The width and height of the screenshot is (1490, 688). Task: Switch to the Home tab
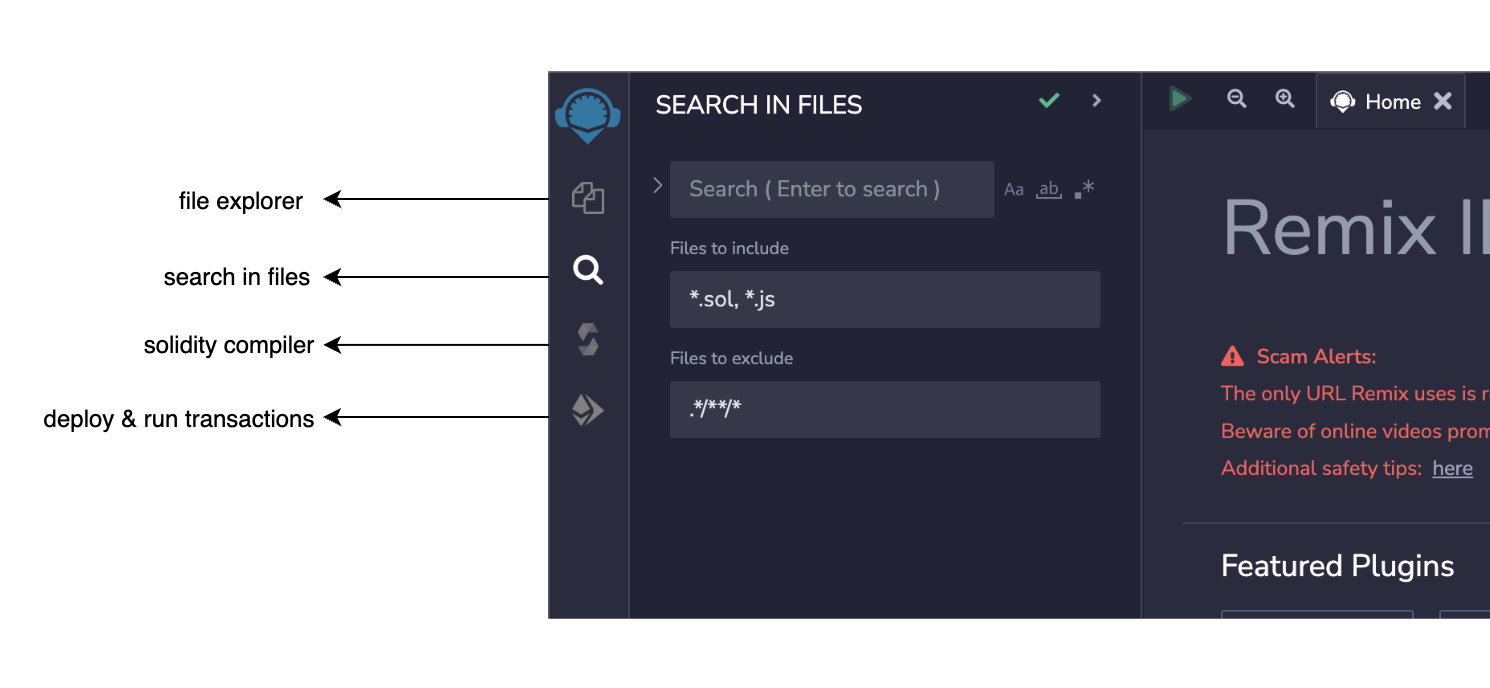tap(1390, 101)
